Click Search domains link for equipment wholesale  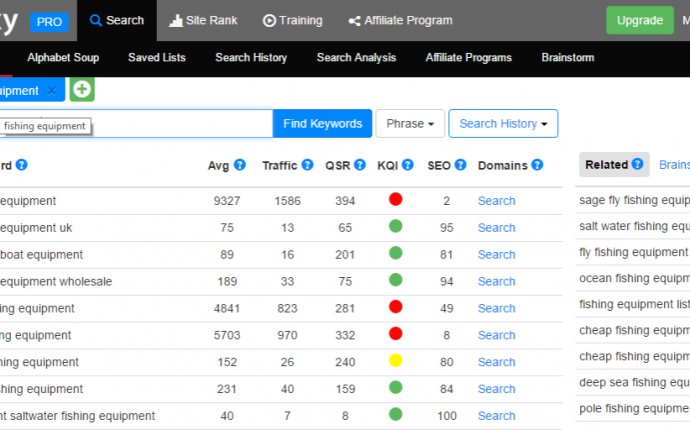pyautogui.click(x=496, y=282)
